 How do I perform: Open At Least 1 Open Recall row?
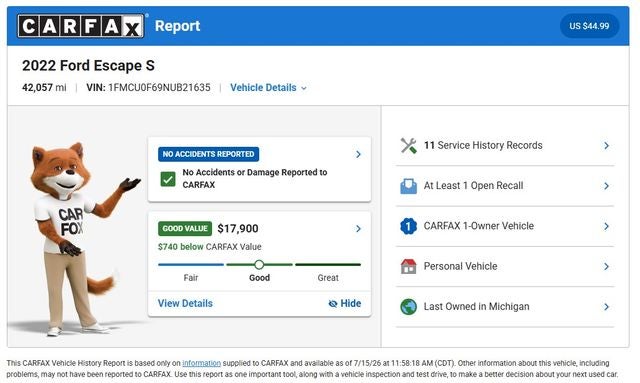tap(505, 186)
